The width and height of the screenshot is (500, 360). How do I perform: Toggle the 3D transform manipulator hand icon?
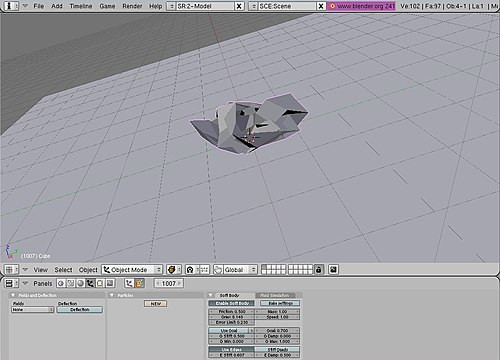[x=218, y=270]
